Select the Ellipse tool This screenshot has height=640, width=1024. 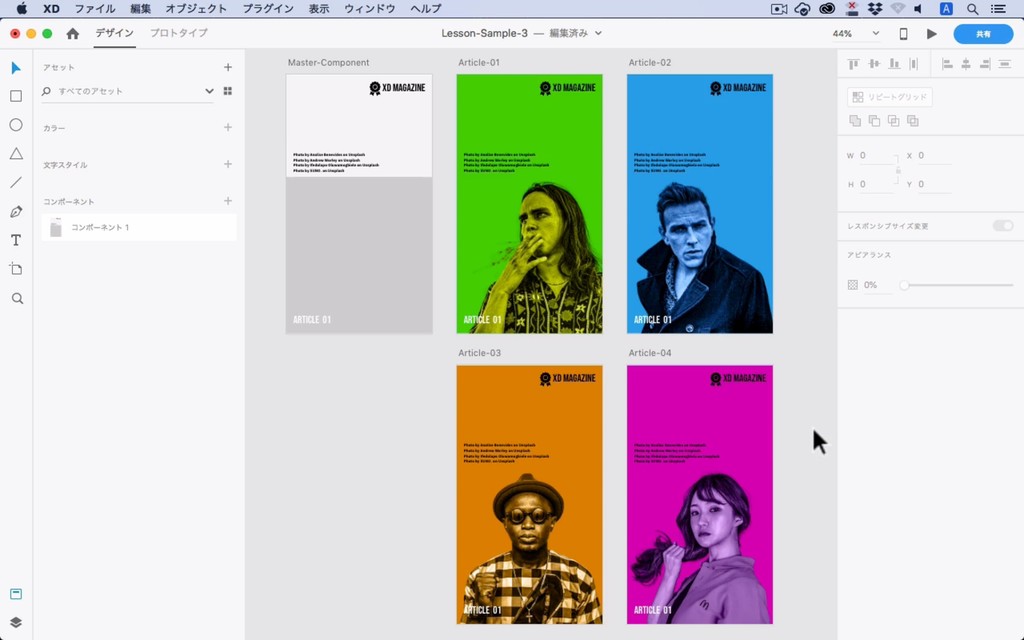(16, 125)
